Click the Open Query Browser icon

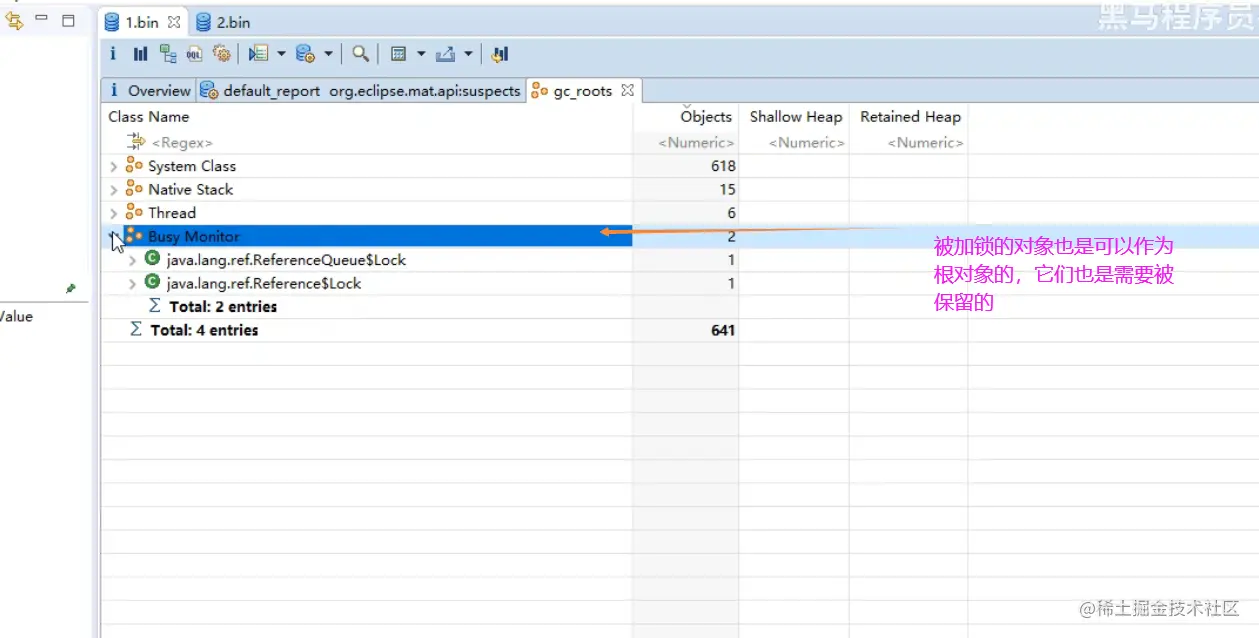(x=306, y=54)
